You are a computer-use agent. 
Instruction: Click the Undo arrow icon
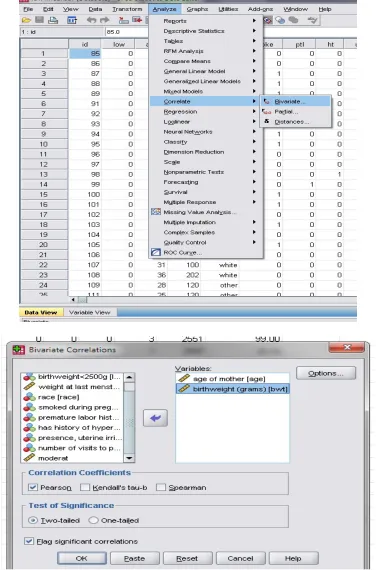pyautogui.click(x=91, y=20)
